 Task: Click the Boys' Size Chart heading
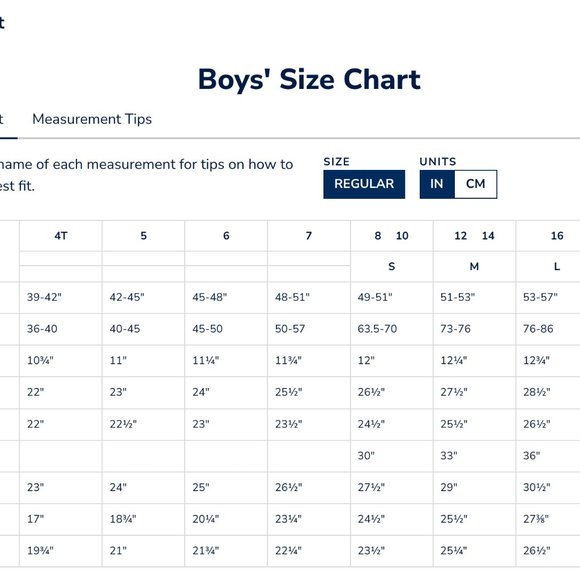[309, 79]
